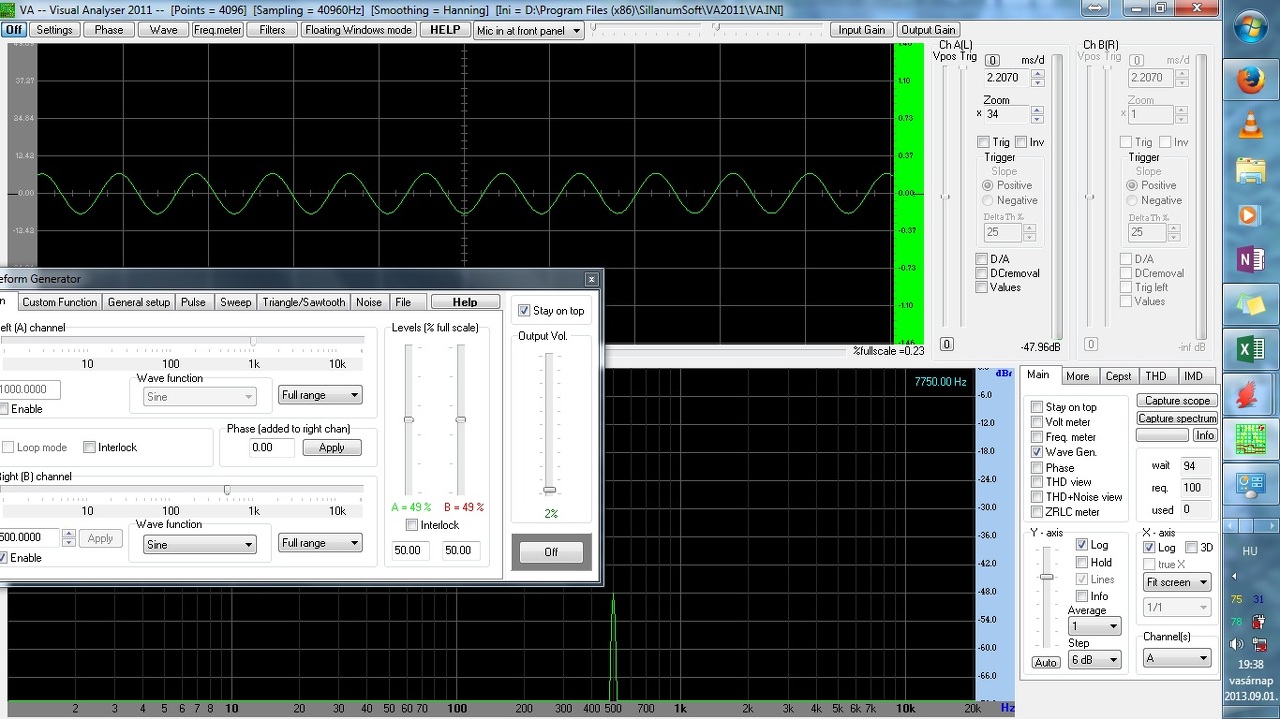Open Noise tab in Waveform Generator
The width and height of the screenshot is (1280, 719).
click(x=369, y=302)
